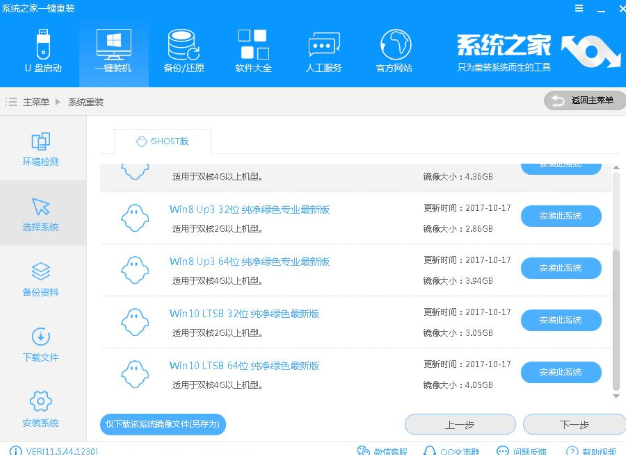Open the U盘启动 USB boot tool
The image size is (626, 455).
43,51
